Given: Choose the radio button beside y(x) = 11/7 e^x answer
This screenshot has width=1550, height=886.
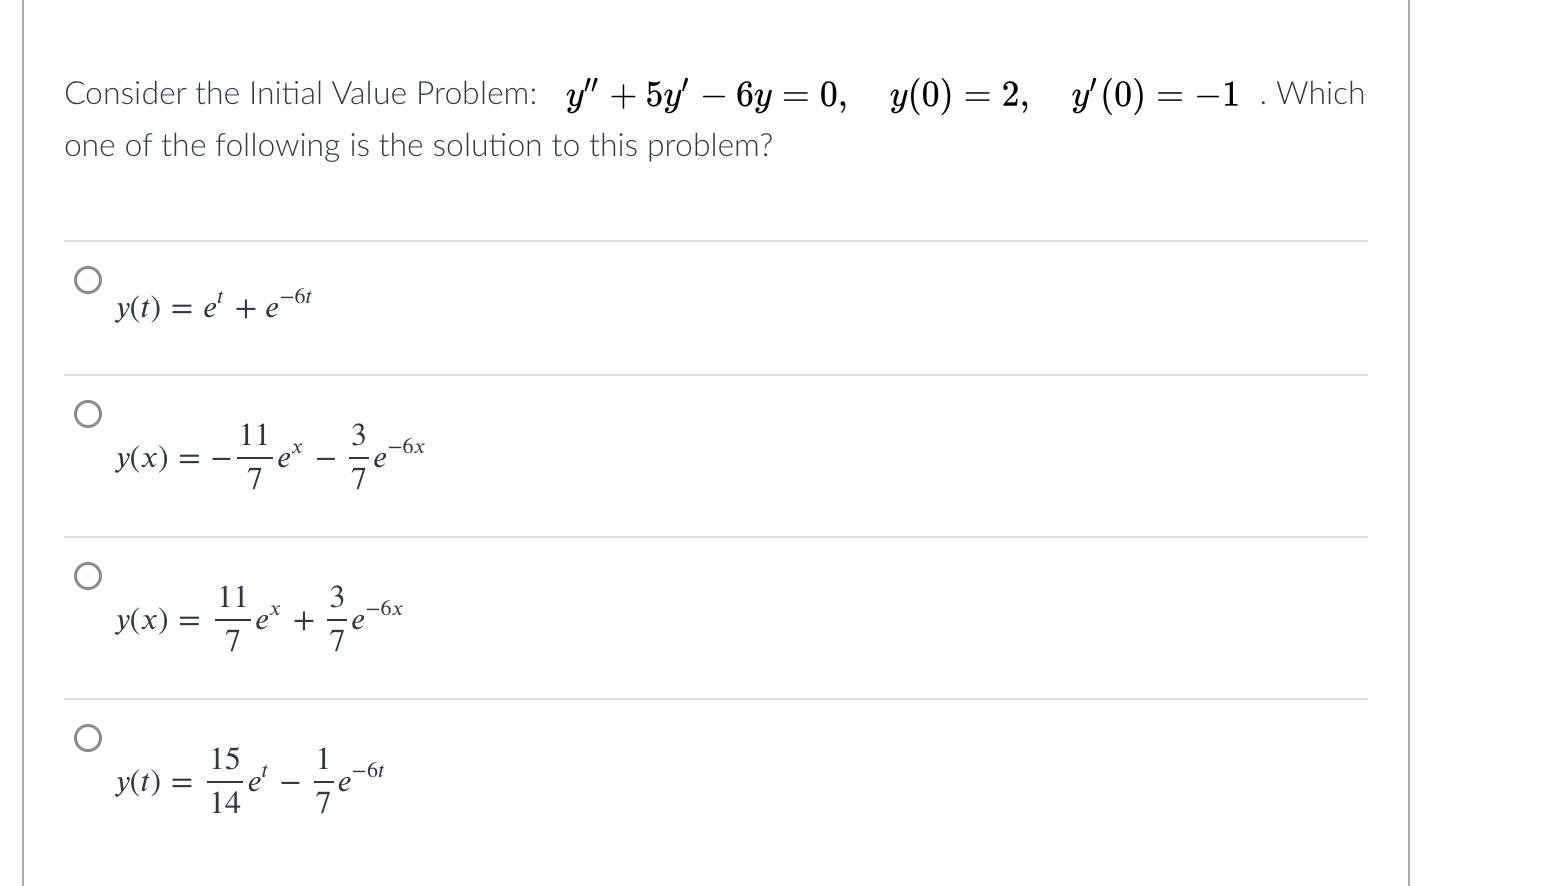Looking at the screenshot, I should 89,574.
